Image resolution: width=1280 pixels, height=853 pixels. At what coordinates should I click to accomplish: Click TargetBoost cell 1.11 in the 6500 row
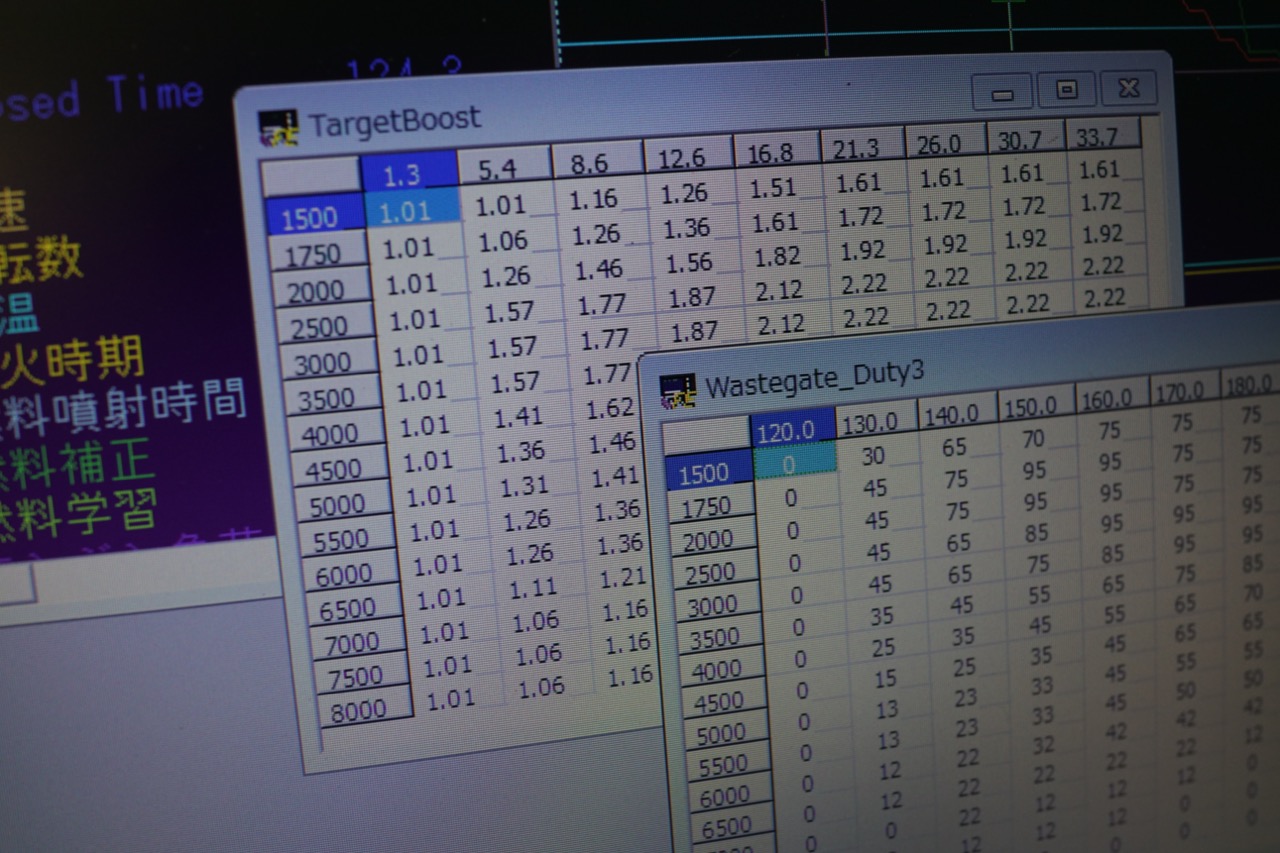[x=539, y=588]
